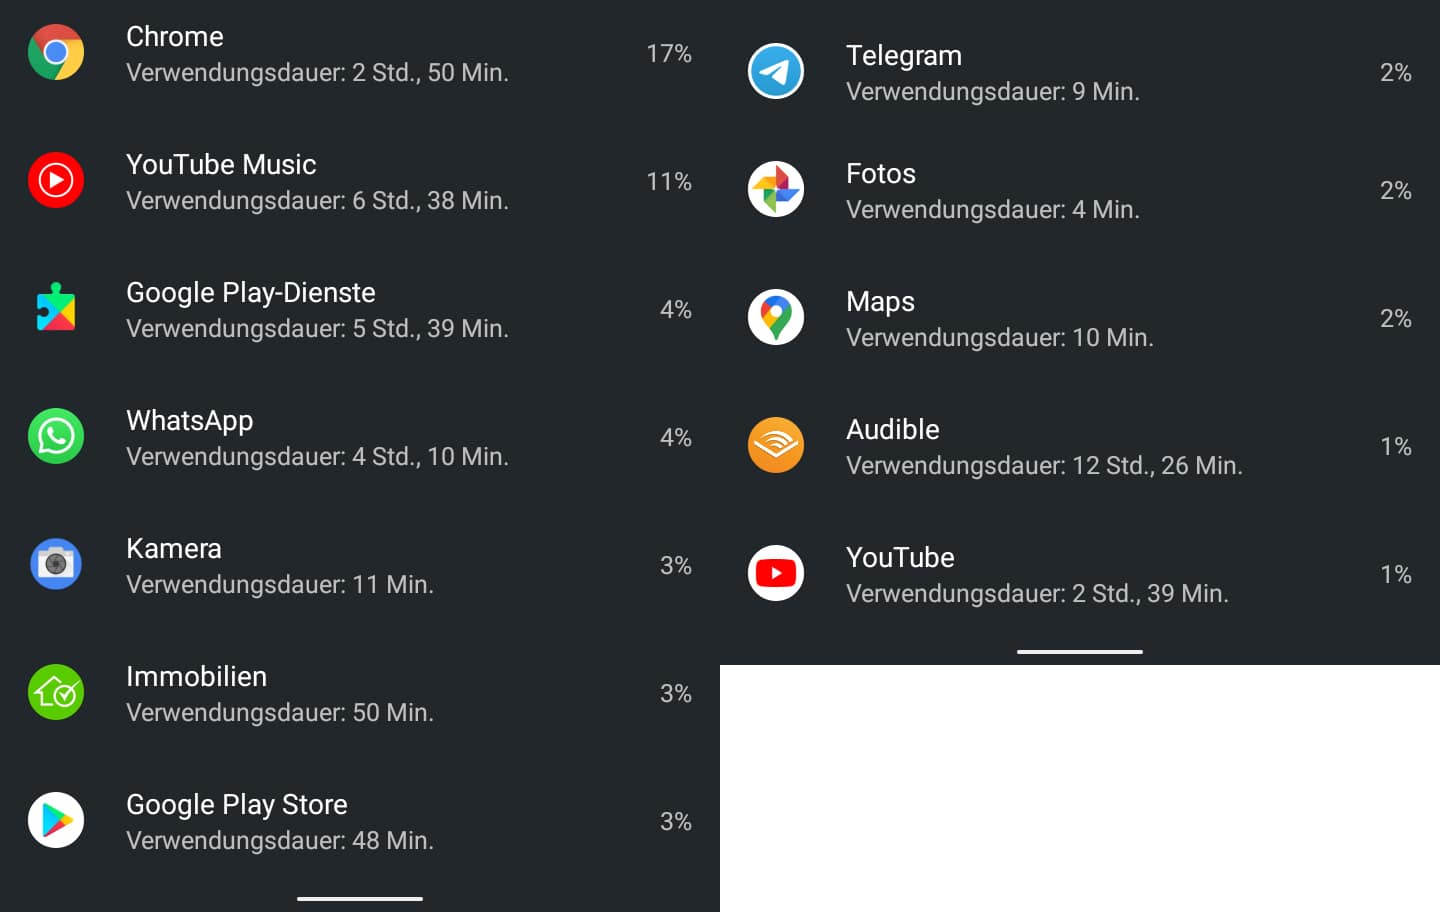Tap the Fotos pinwheel icon

pos(776,189)
